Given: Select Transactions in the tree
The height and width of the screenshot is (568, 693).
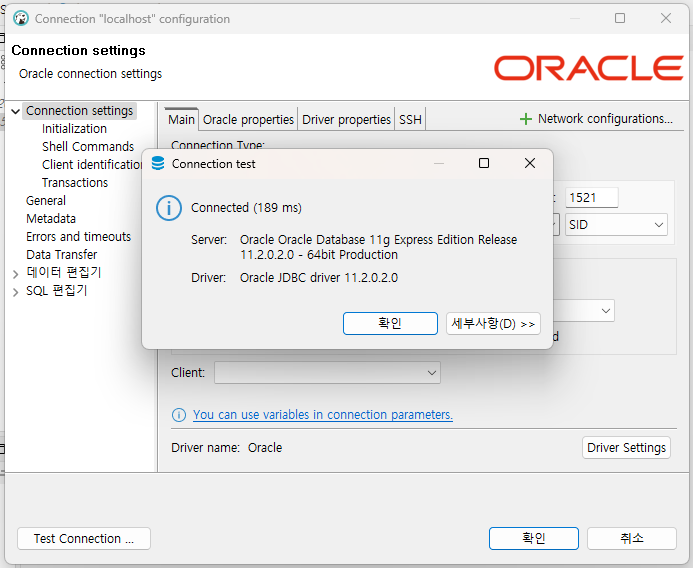Looking at the screenshot, I should (75, 183).
